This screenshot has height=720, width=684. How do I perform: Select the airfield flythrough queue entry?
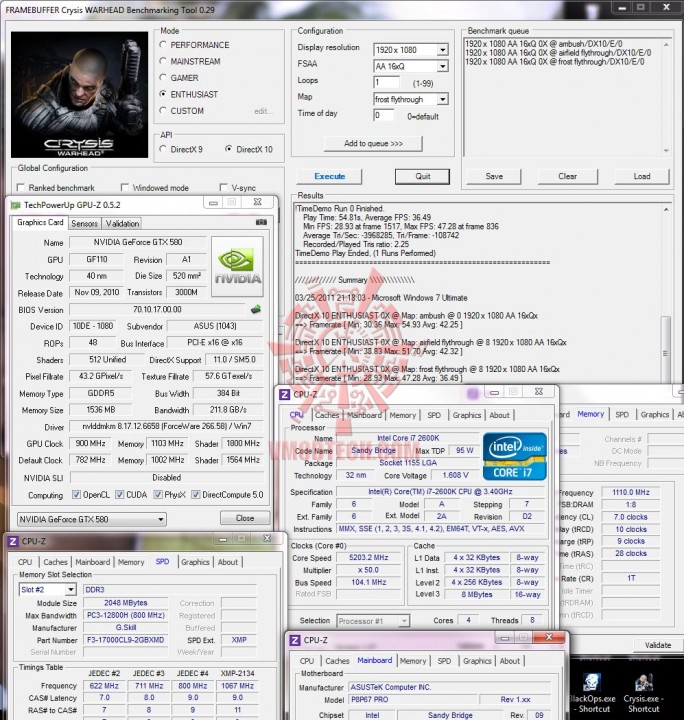[x=558, y=53]
